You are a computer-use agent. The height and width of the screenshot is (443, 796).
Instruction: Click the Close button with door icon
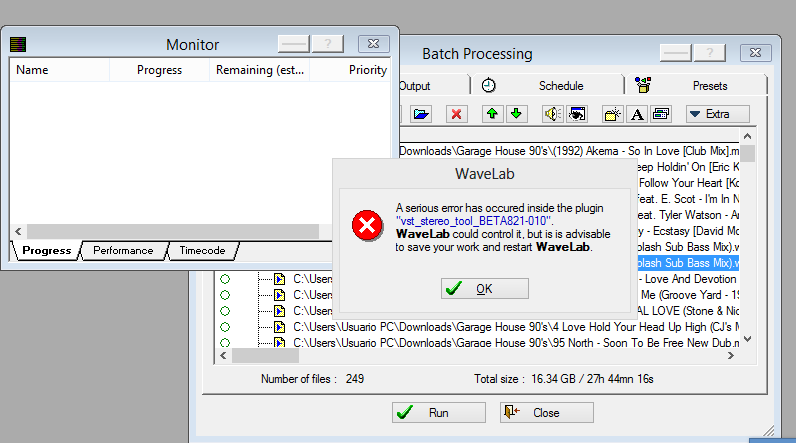coord(547,413)
